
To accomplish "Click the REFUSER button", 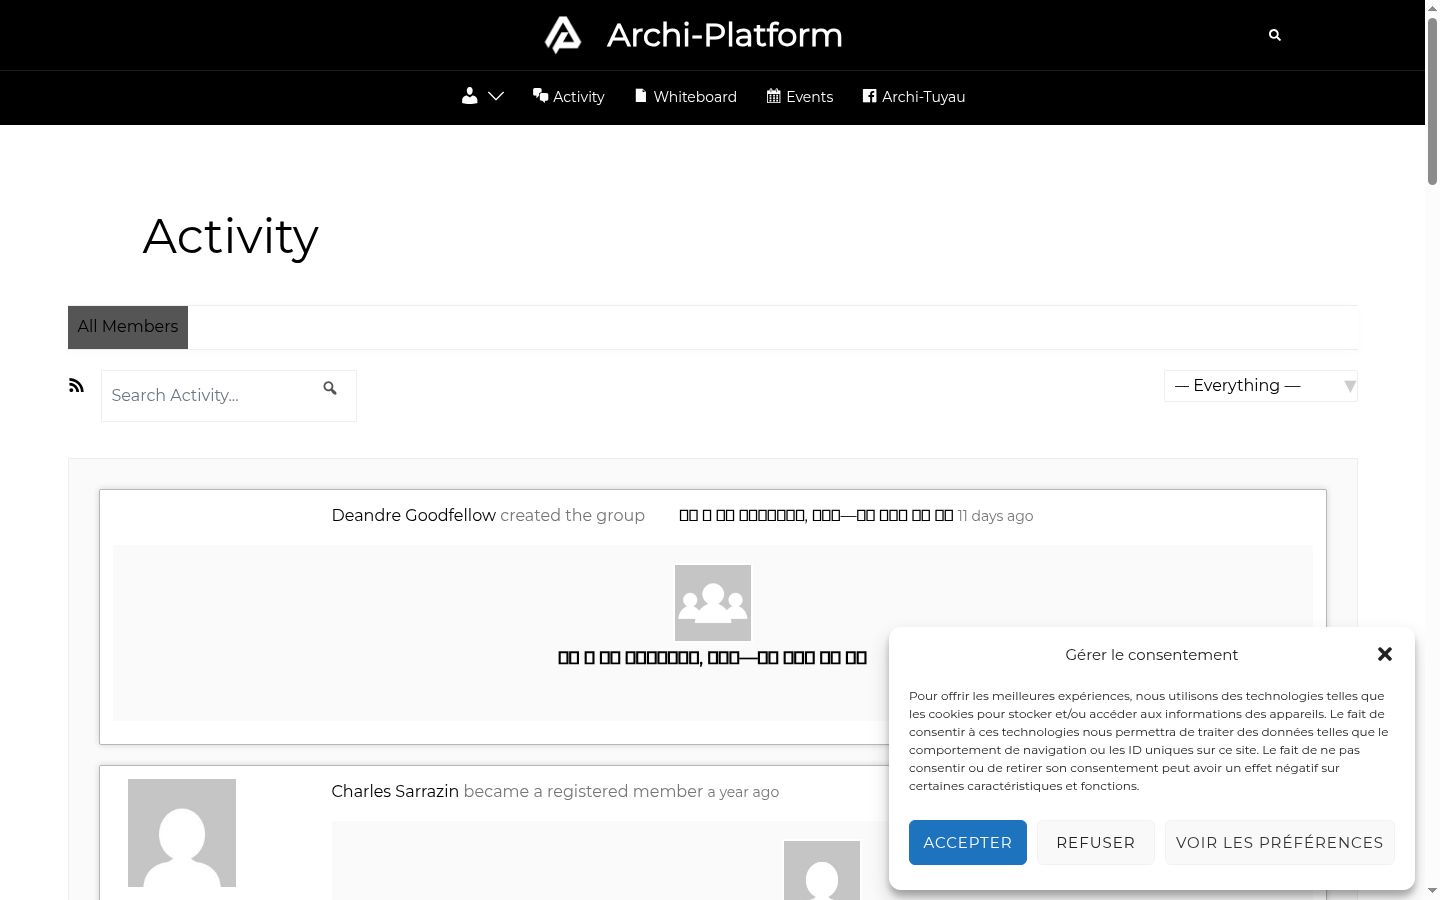I will click(x=1096, y=843).
